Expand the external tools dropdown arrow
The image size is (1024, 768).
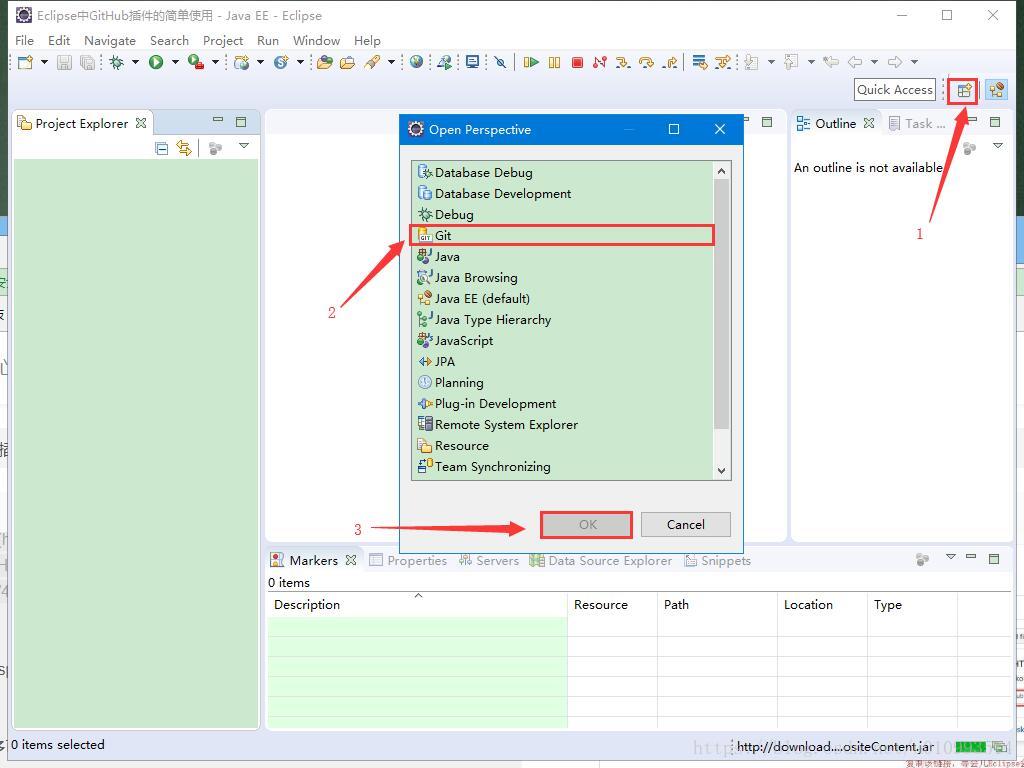(215, 62)
